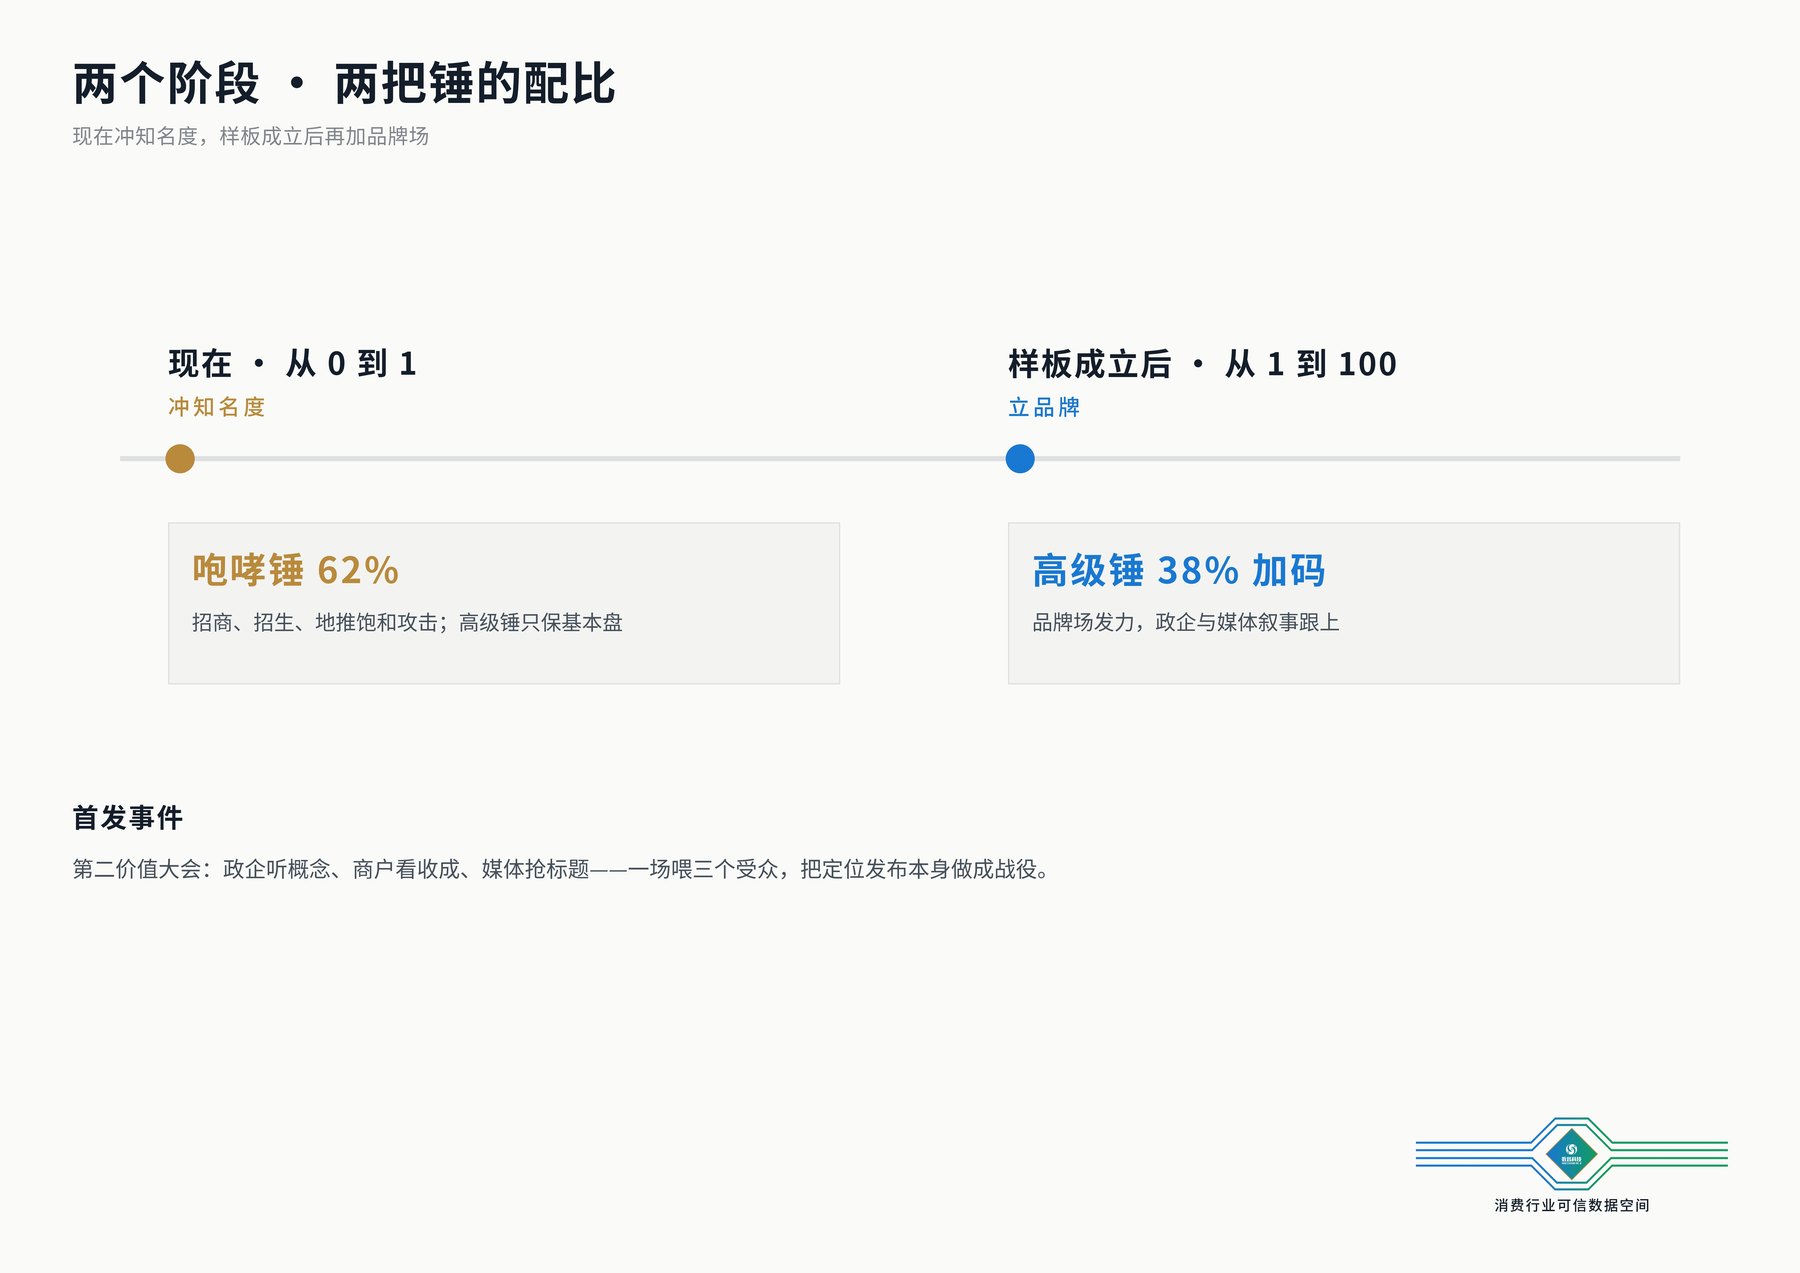Image resolution: width=1800 pixels, height=1273 pixels.
Task: Click the card title 咆哮锤 62%
Action: [x=295, y=570]
